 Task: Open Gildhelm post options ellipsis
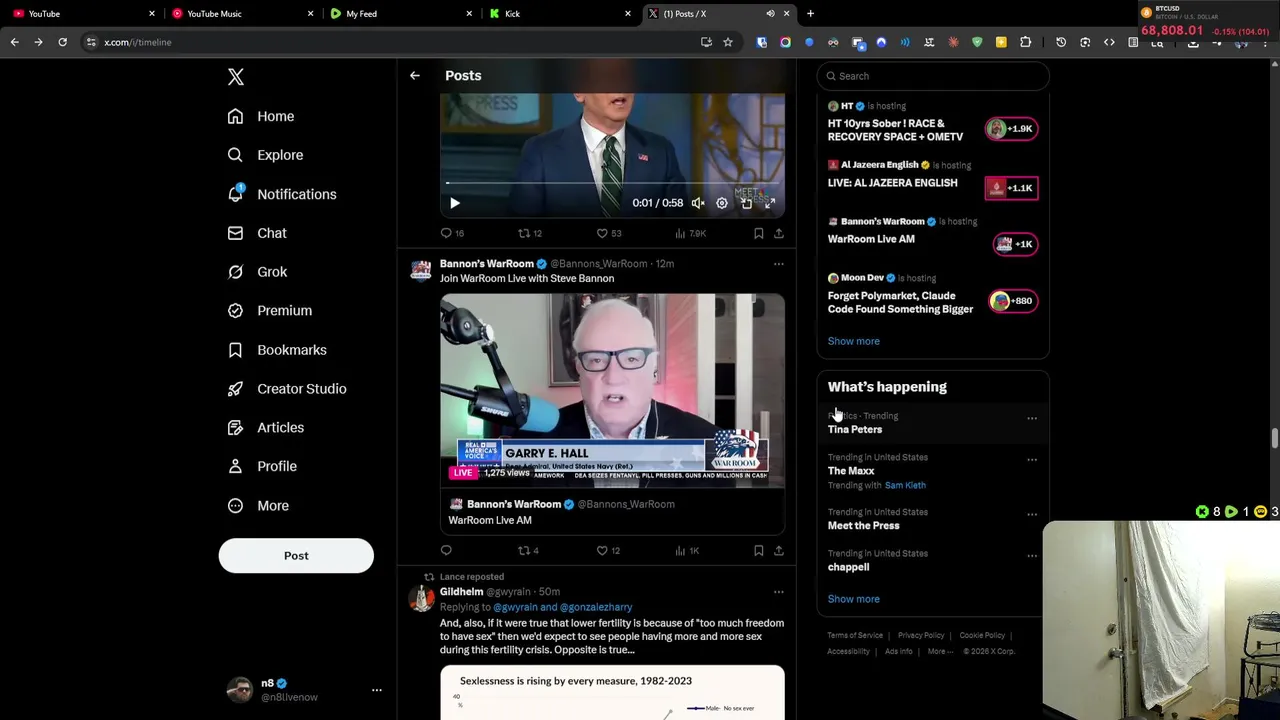779,592
